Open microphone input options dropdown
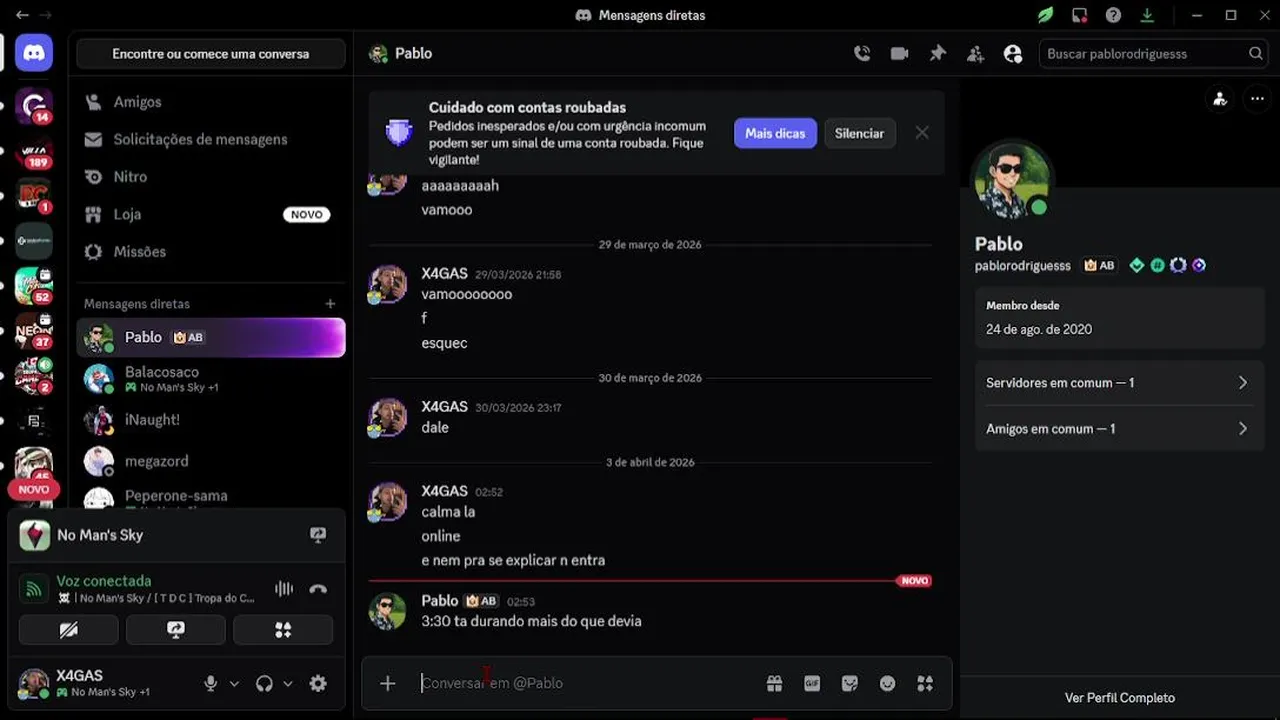The width and height of the screenshot is (1280, 720). [234, 684]
